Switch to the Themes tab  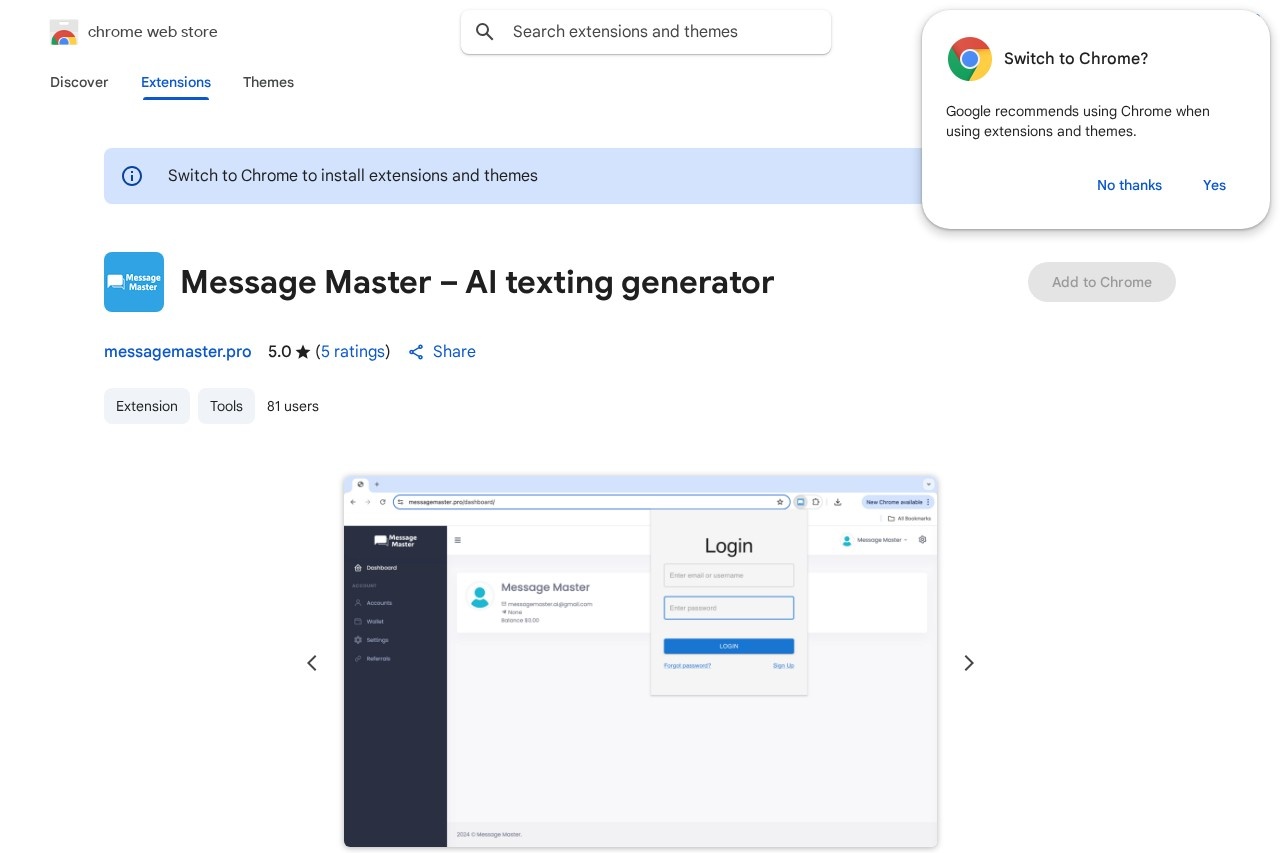coord(268,82)
